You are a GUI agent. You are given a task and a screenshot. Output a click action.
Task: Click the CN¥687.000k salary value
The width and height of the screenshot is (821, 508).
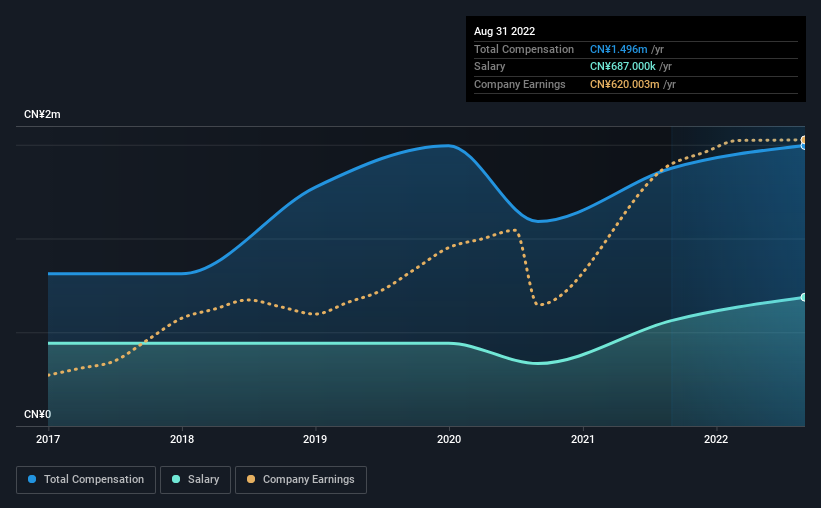(623, 67)
